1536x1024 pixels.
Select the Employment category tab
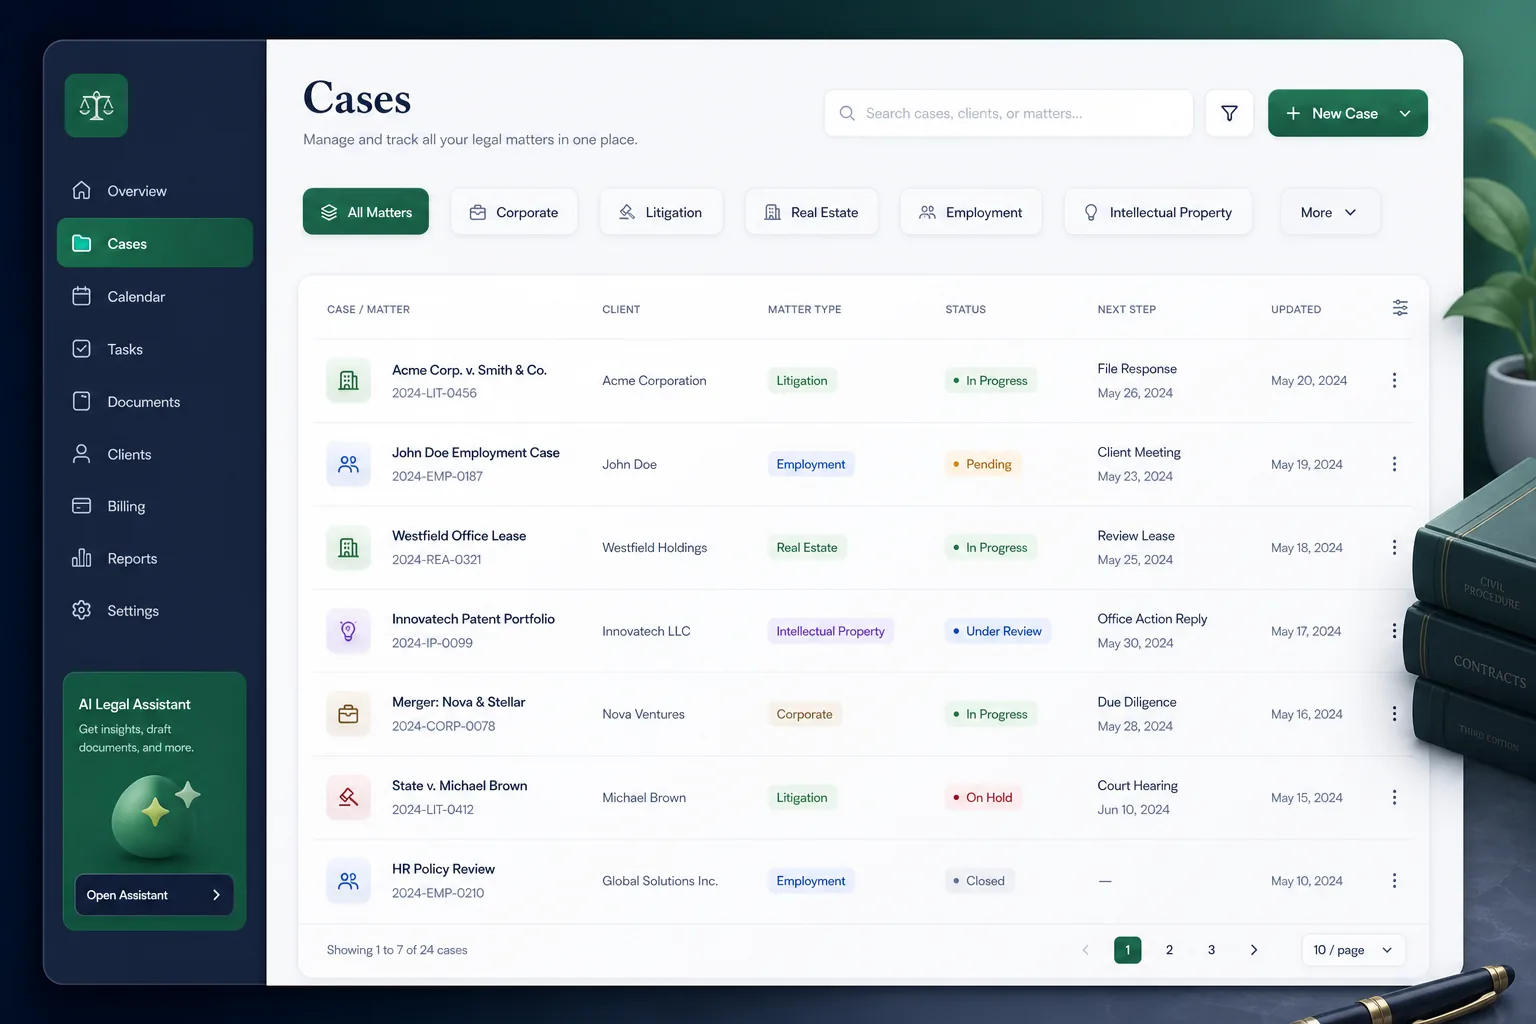pos(971,212)
